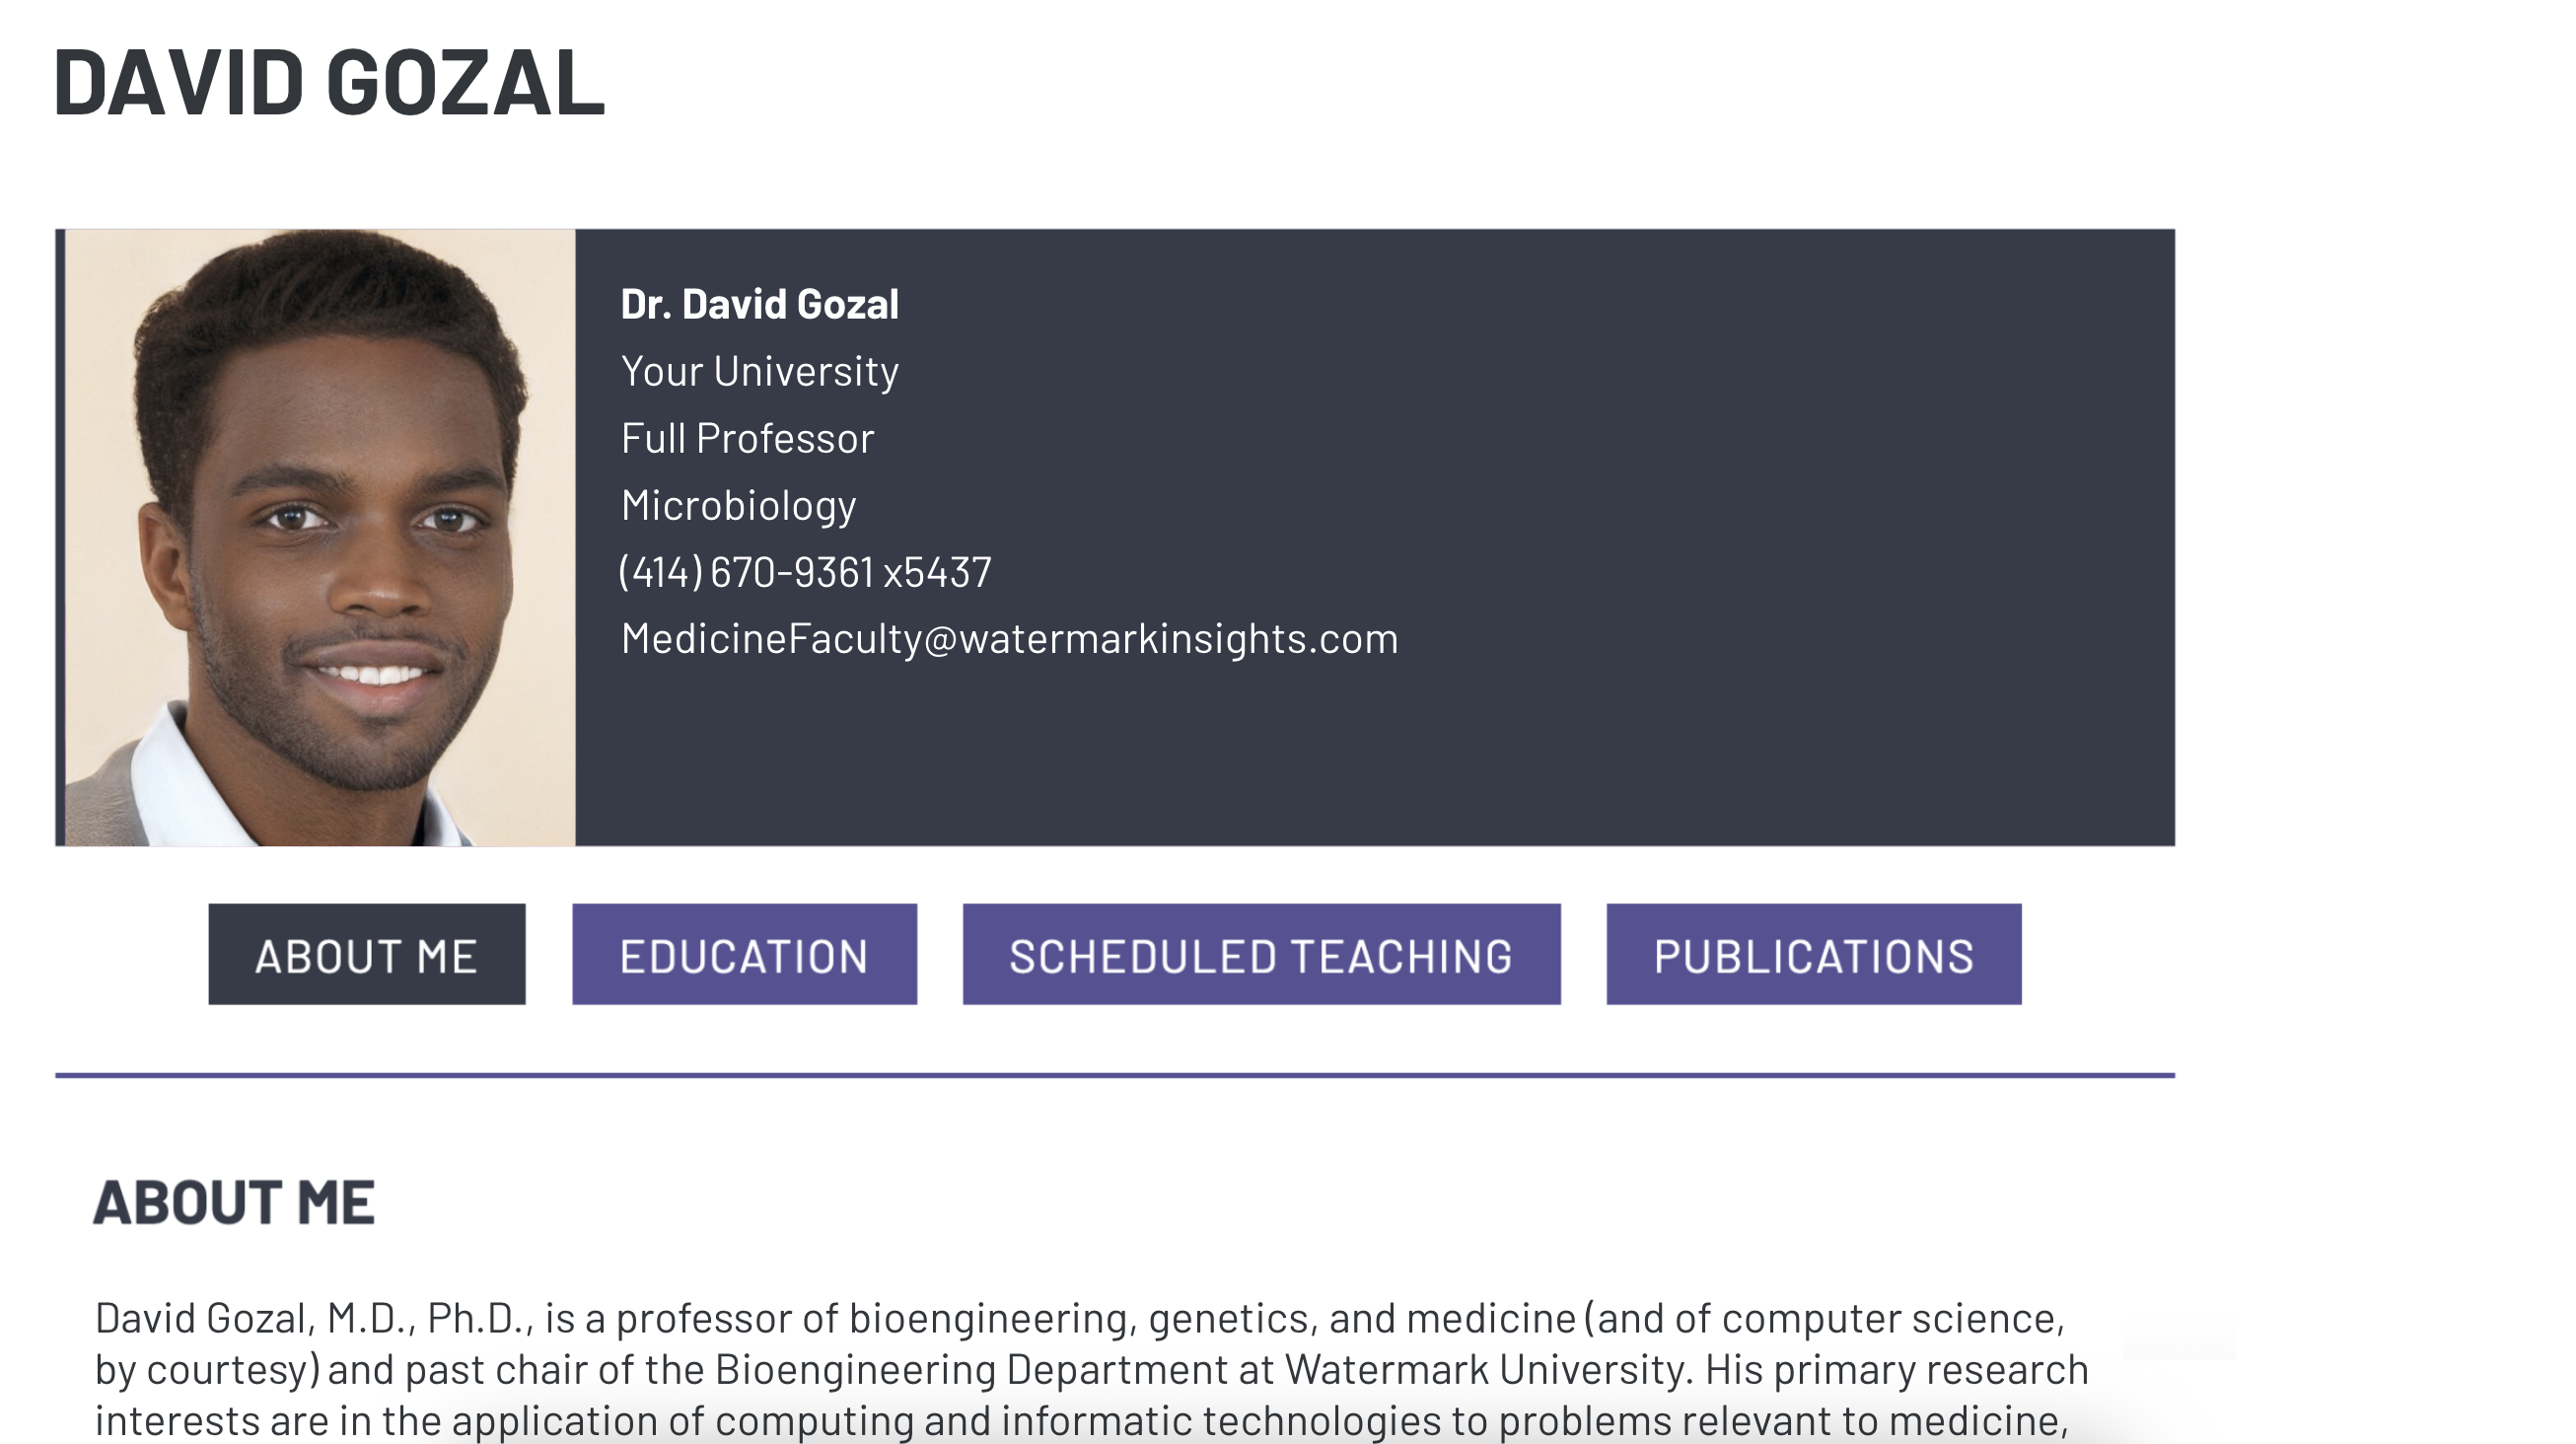Switch to the Education tab
The image size is (2576, 1444).
(744, 955)
